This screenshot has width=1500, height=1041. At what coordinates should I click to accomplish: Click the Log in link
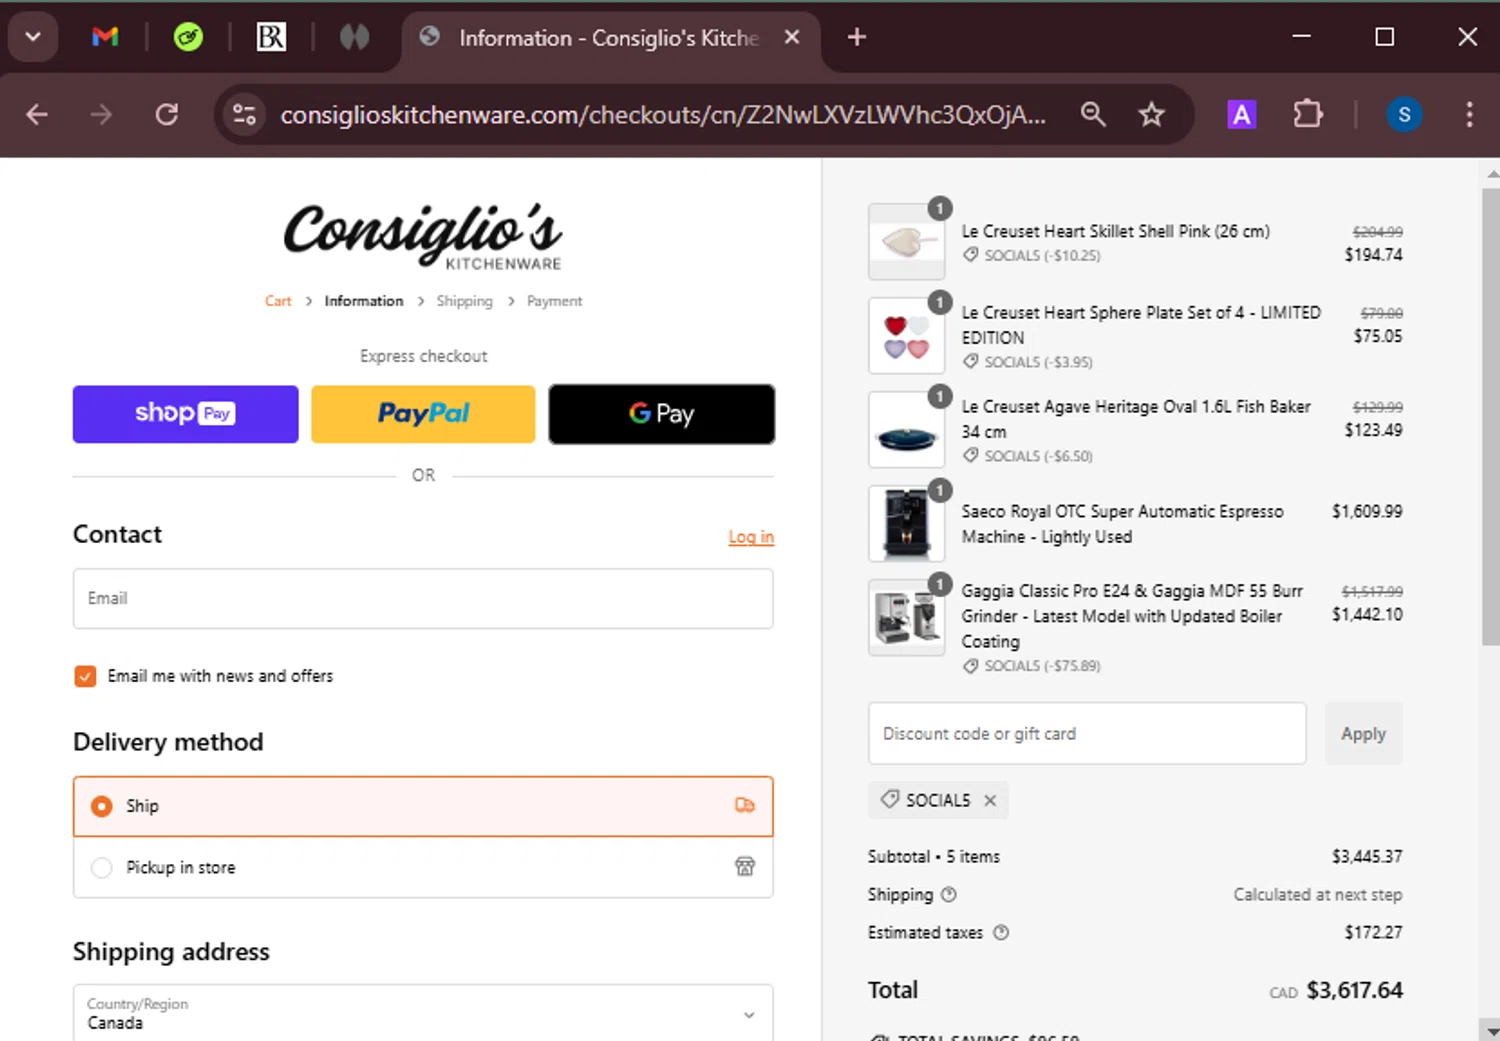point(751,537)
